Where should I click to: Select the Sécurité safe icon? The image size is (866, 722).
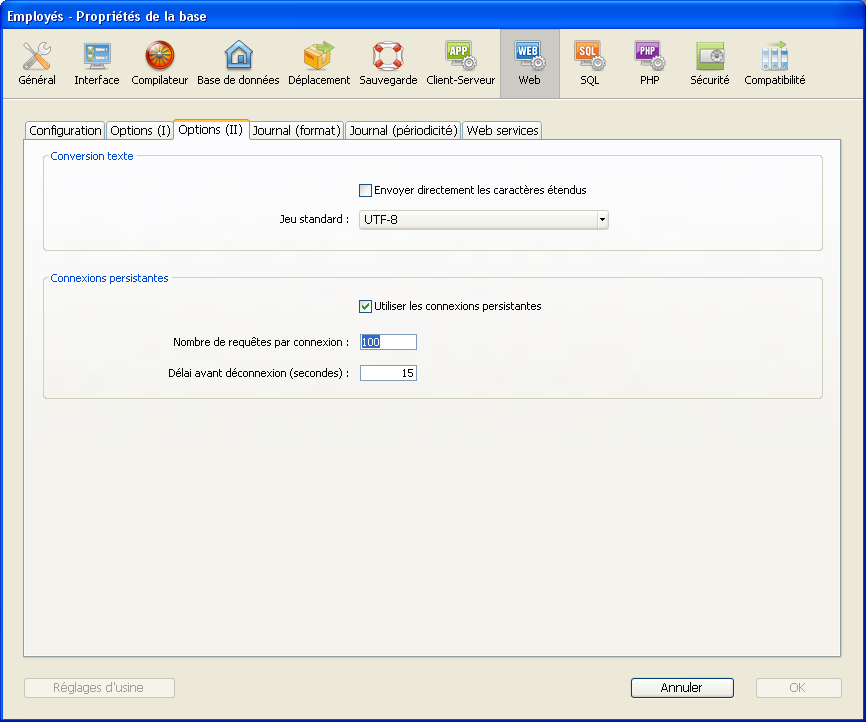point(710,63)
